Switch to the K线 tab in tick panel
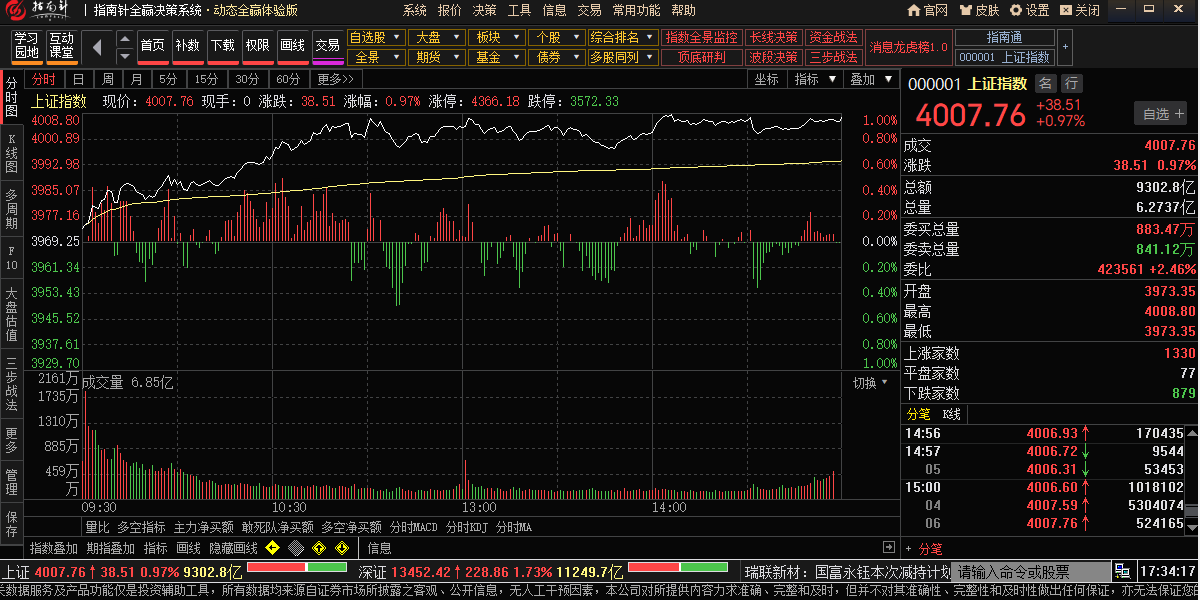Screen dimensions: 1200x600 click(951, 414)
